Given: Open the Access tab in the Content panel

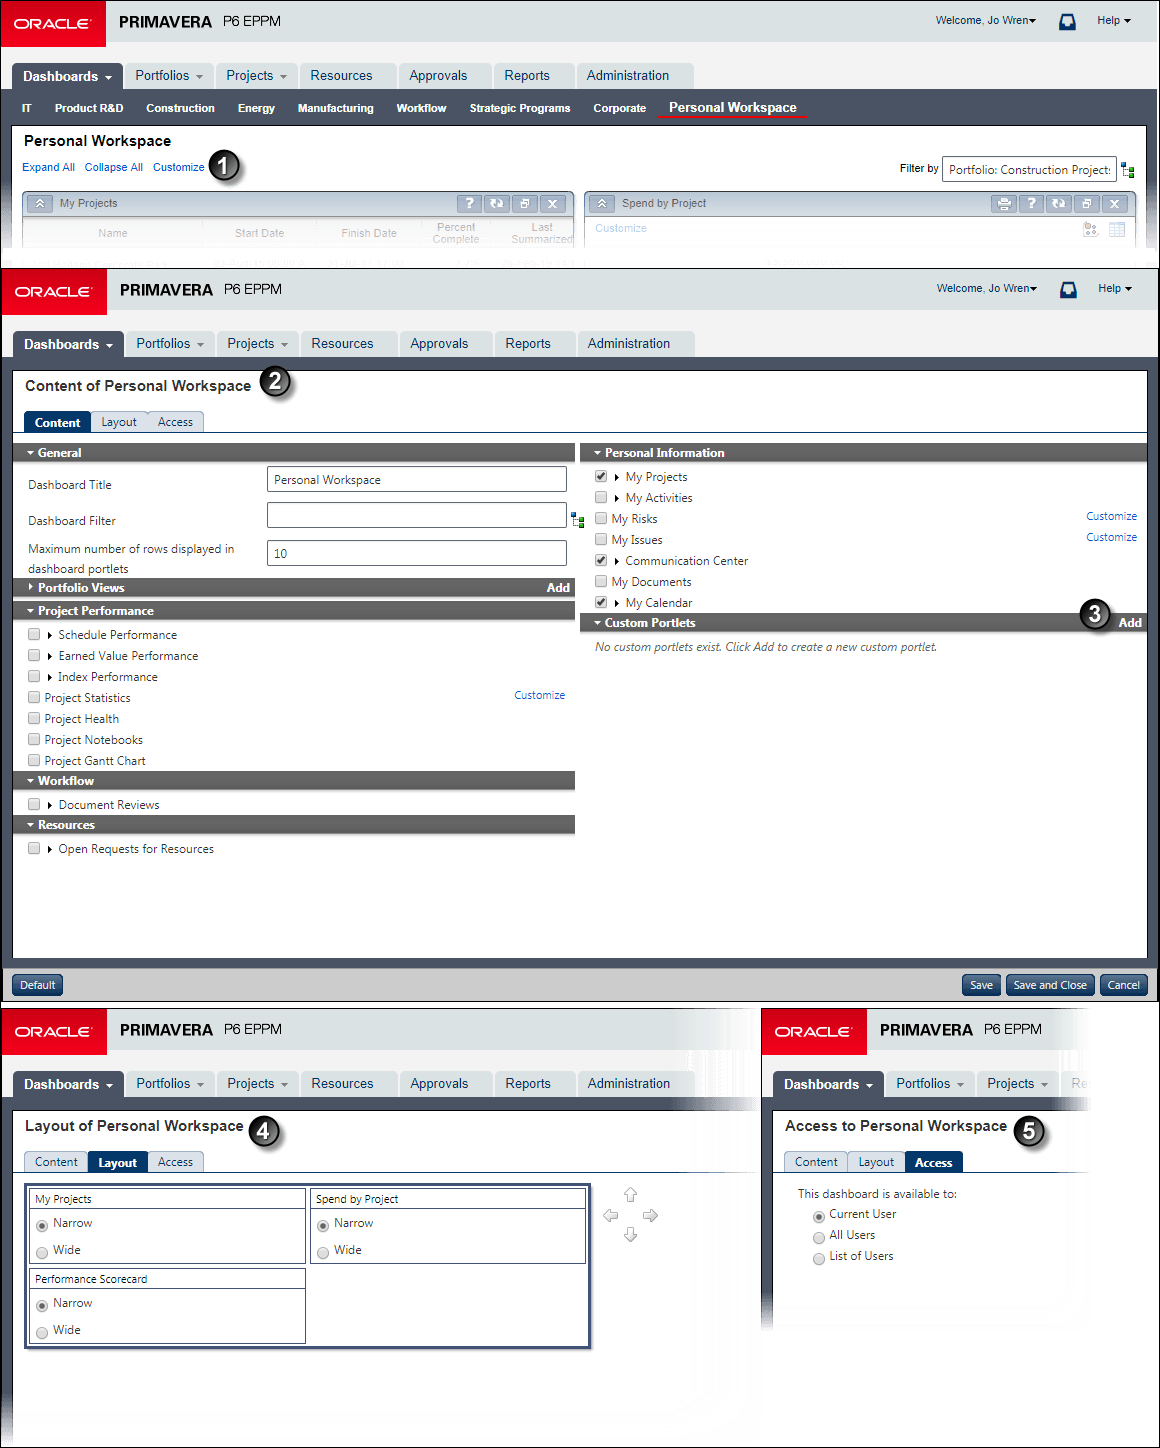Looking at the screenshot, I should (175, 422).
